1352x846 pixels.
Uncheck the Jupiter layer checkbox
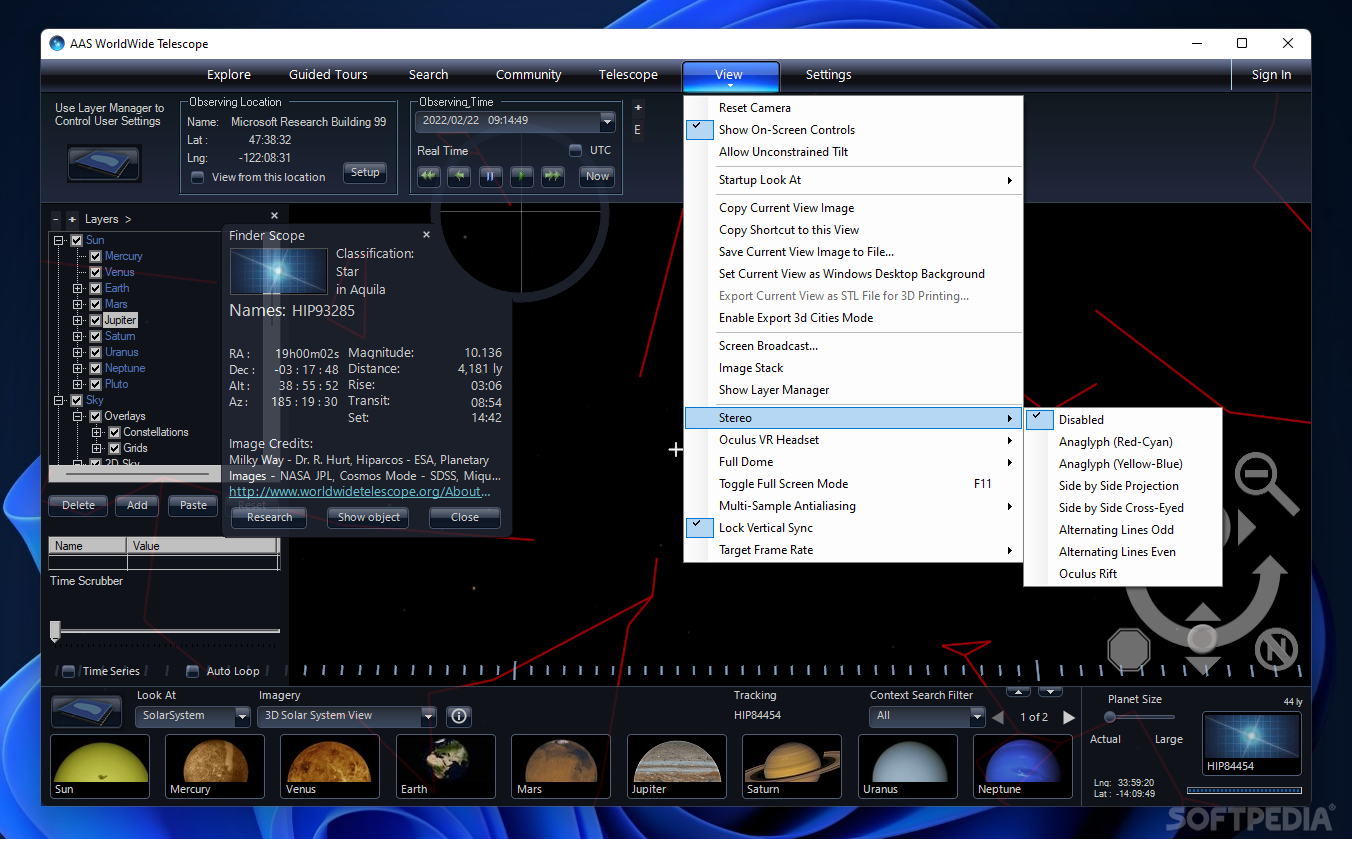[96, 320]
